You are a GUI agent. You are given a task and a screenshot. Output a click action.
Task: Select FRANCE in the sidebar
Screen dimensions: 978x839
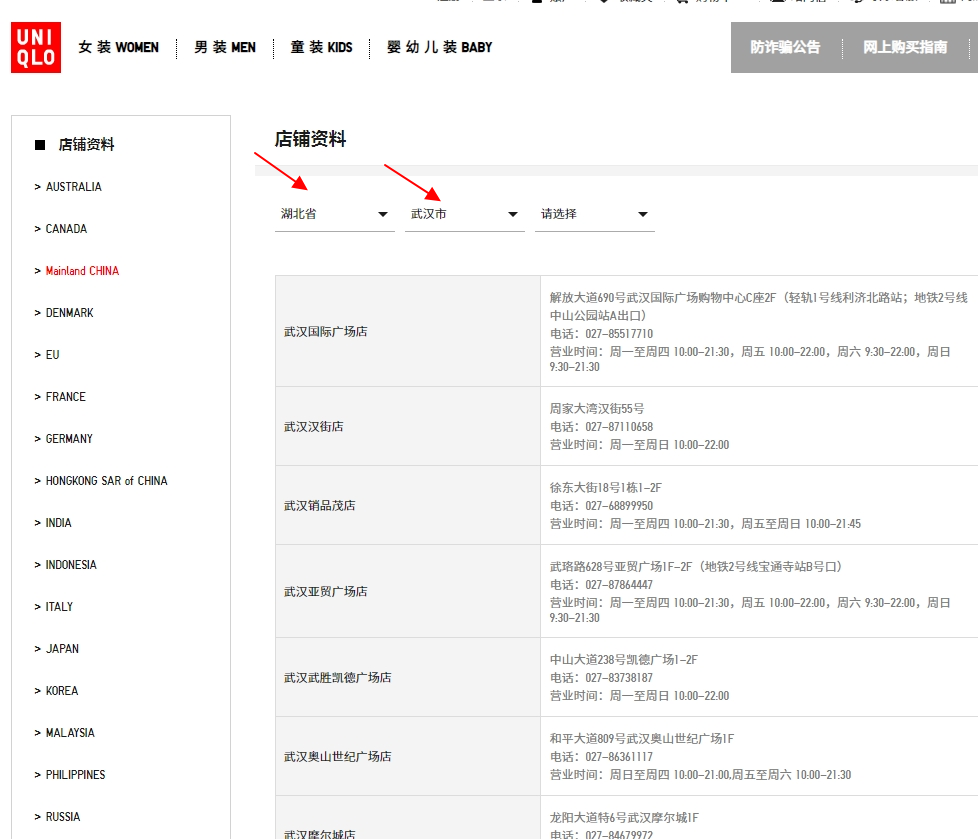[x=65, y=397]
